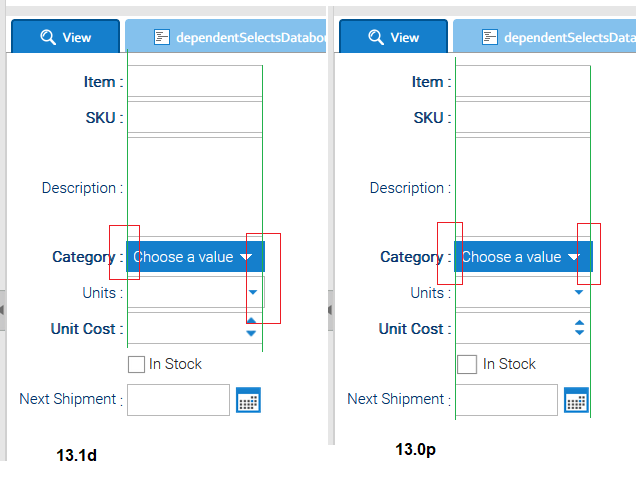
Task: Check In Stock box in left form
Action: (136, 364)
